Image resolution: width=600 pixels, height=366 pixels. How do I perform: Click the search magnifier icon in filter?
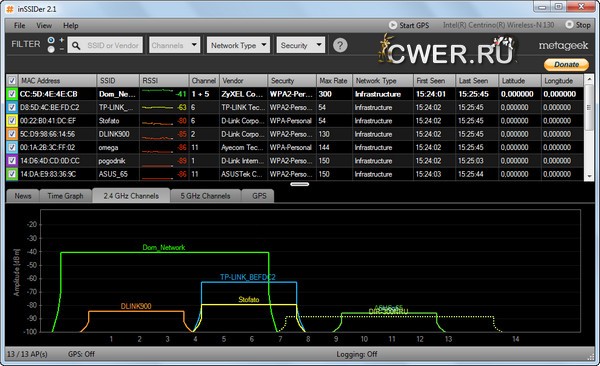point(76,46)
